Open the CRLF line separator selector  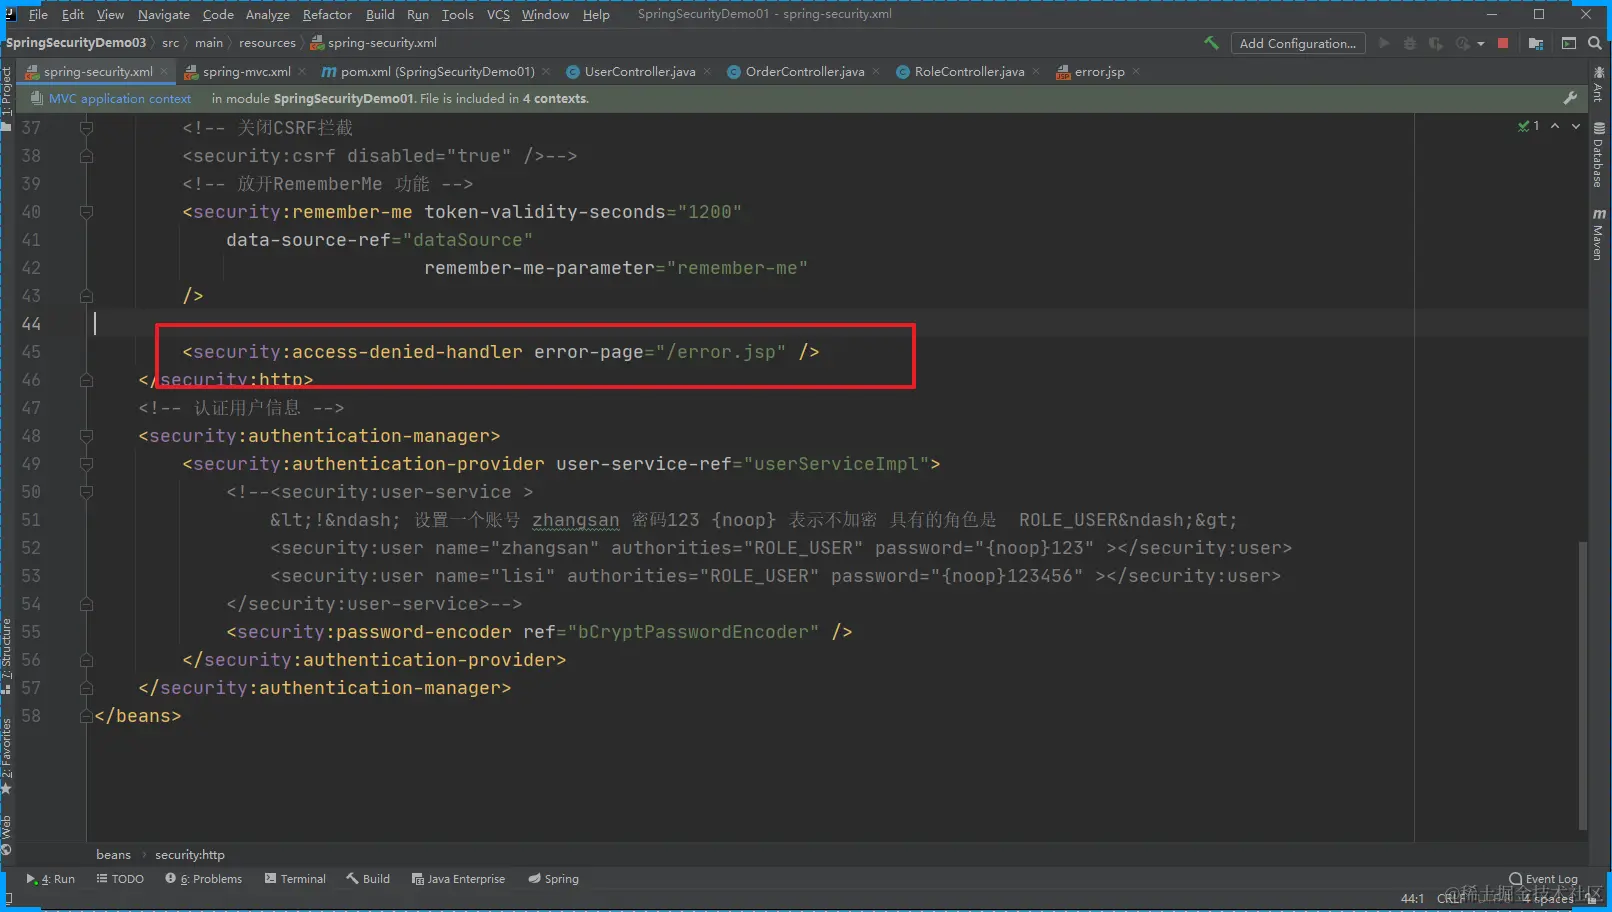pyautogui.click(x=1450, y=898)
